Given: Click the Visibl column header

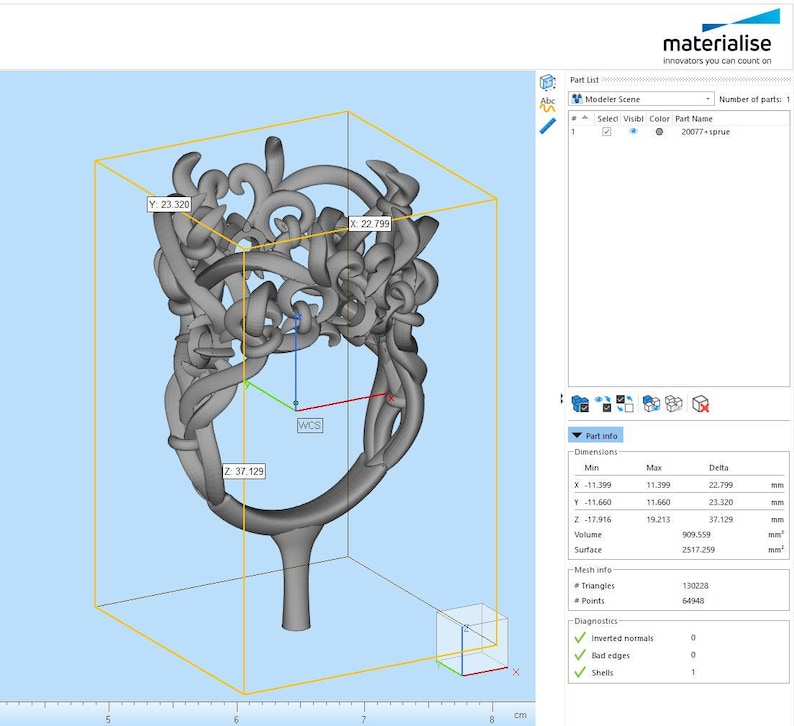Looking at the screenshot, I should 633,118.
